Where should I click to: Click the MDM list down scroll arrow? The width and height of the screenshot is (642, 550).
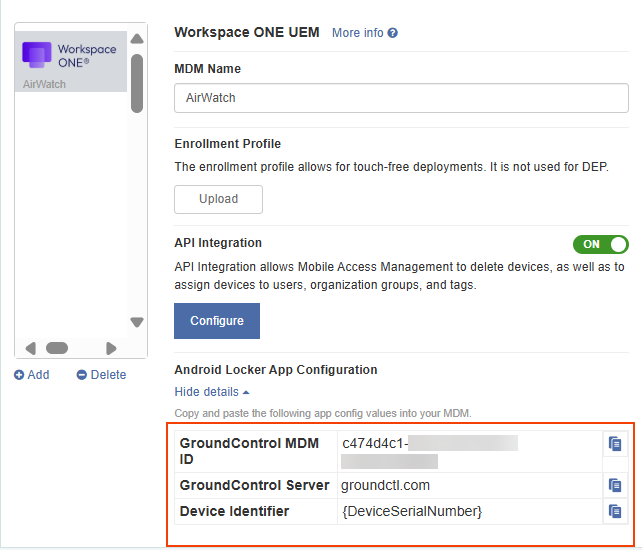click(137, 322)
